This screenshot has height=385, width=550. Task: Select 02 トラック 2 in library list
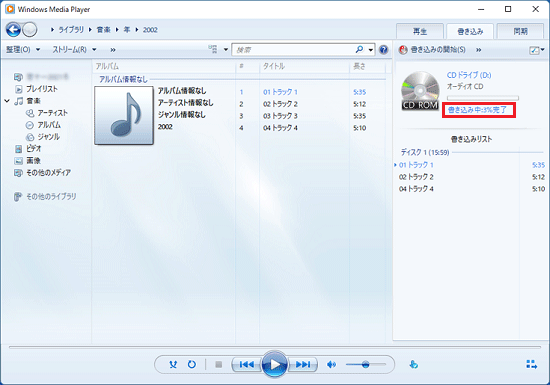point(280,104)
